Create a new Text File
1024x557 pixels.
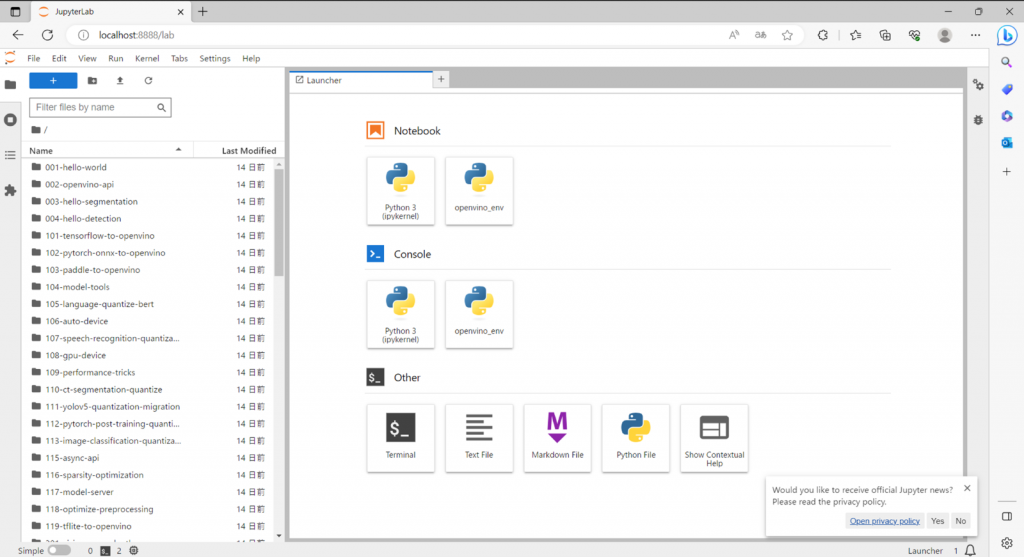click(x=479, y=438)
